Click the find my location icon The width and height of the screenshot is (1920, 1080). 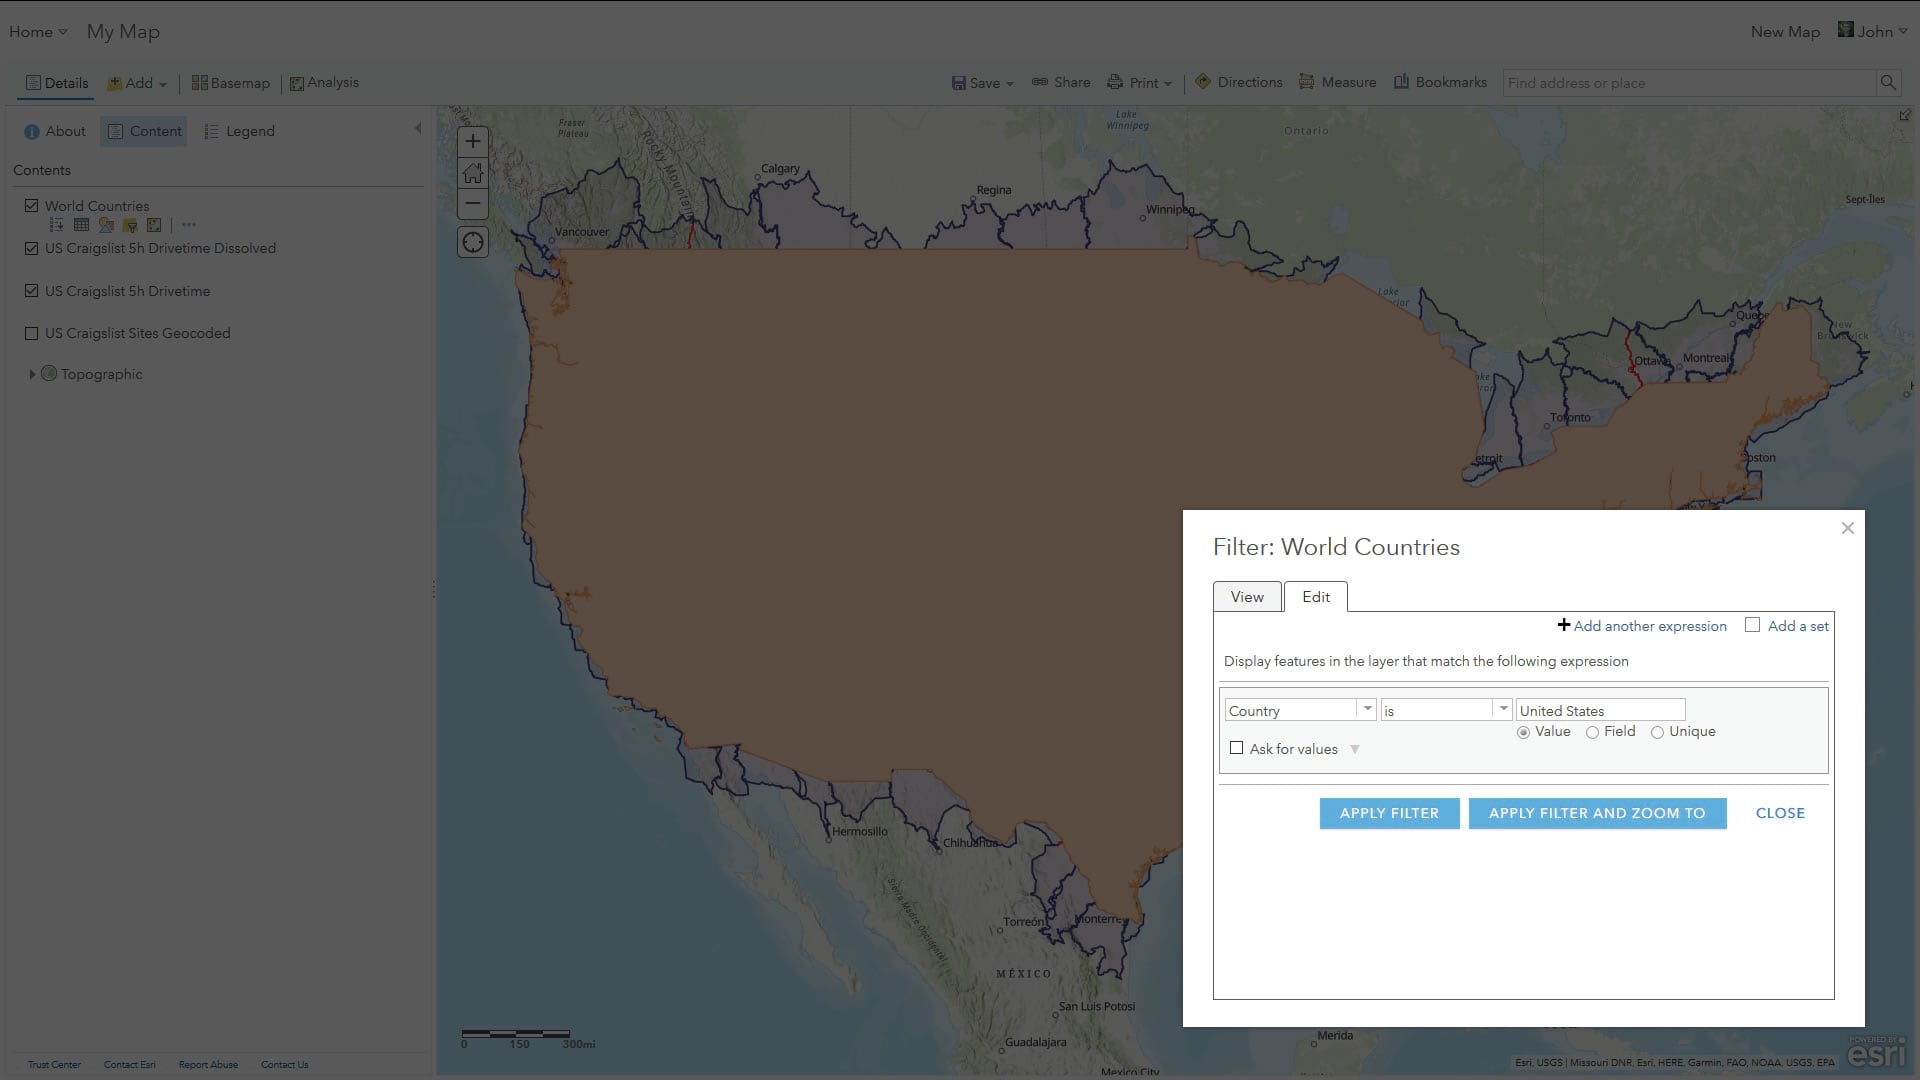[x=473, y=242]
